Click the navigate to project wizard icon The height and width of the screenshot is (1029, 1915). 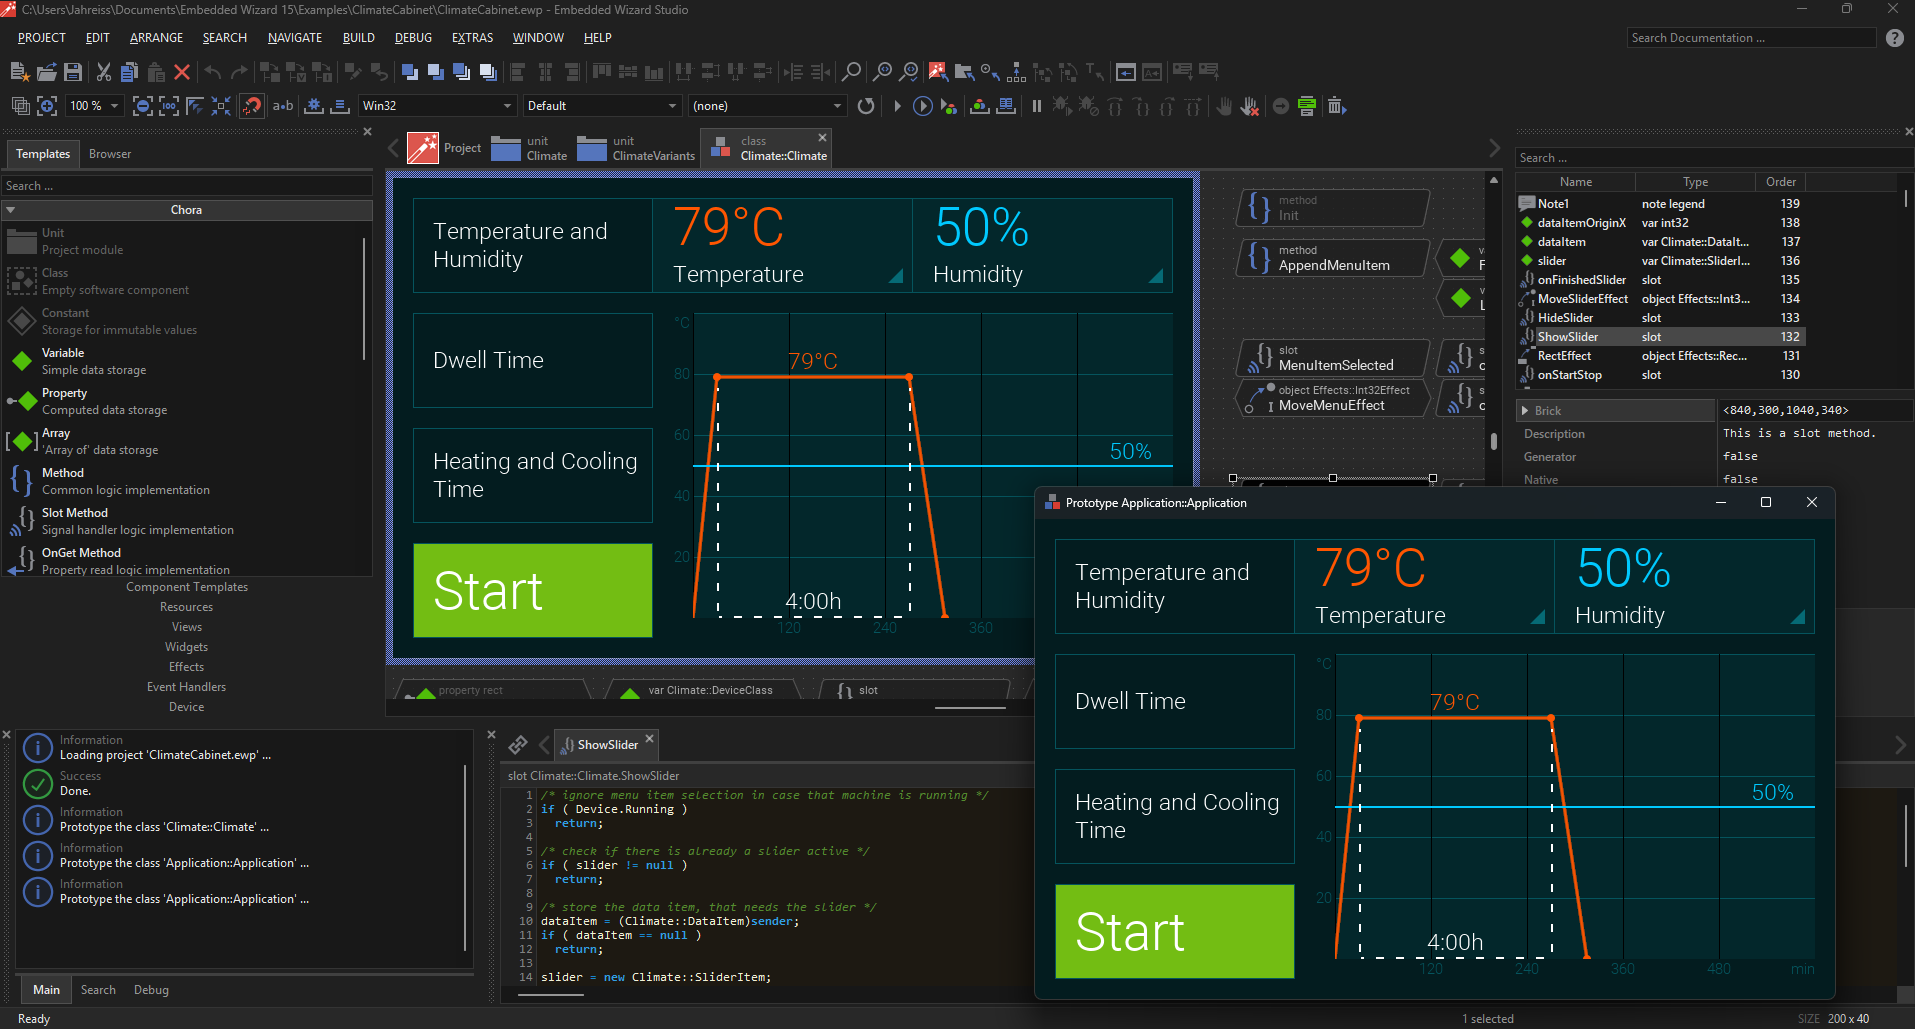pos(937,72)
